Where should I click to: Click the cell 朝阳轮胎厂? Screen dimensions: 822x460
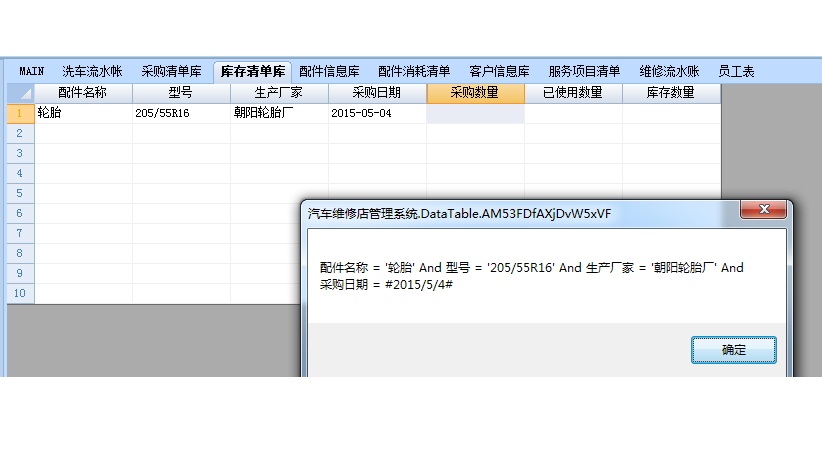(x=279, y=113)
